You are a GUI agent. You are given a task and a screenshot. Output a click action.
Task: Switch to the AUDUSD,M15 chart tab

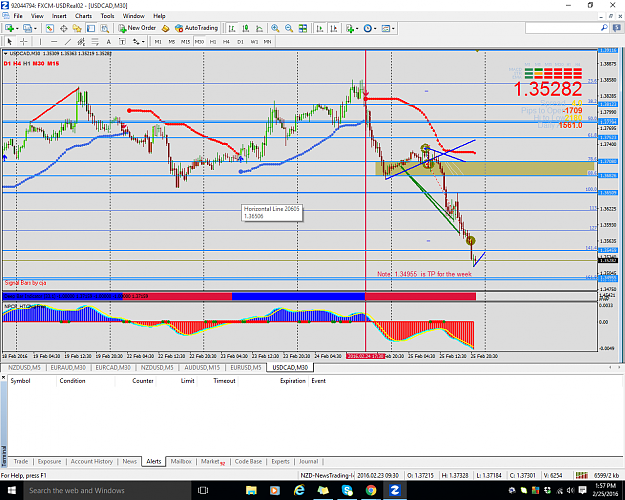coord(202,367)
